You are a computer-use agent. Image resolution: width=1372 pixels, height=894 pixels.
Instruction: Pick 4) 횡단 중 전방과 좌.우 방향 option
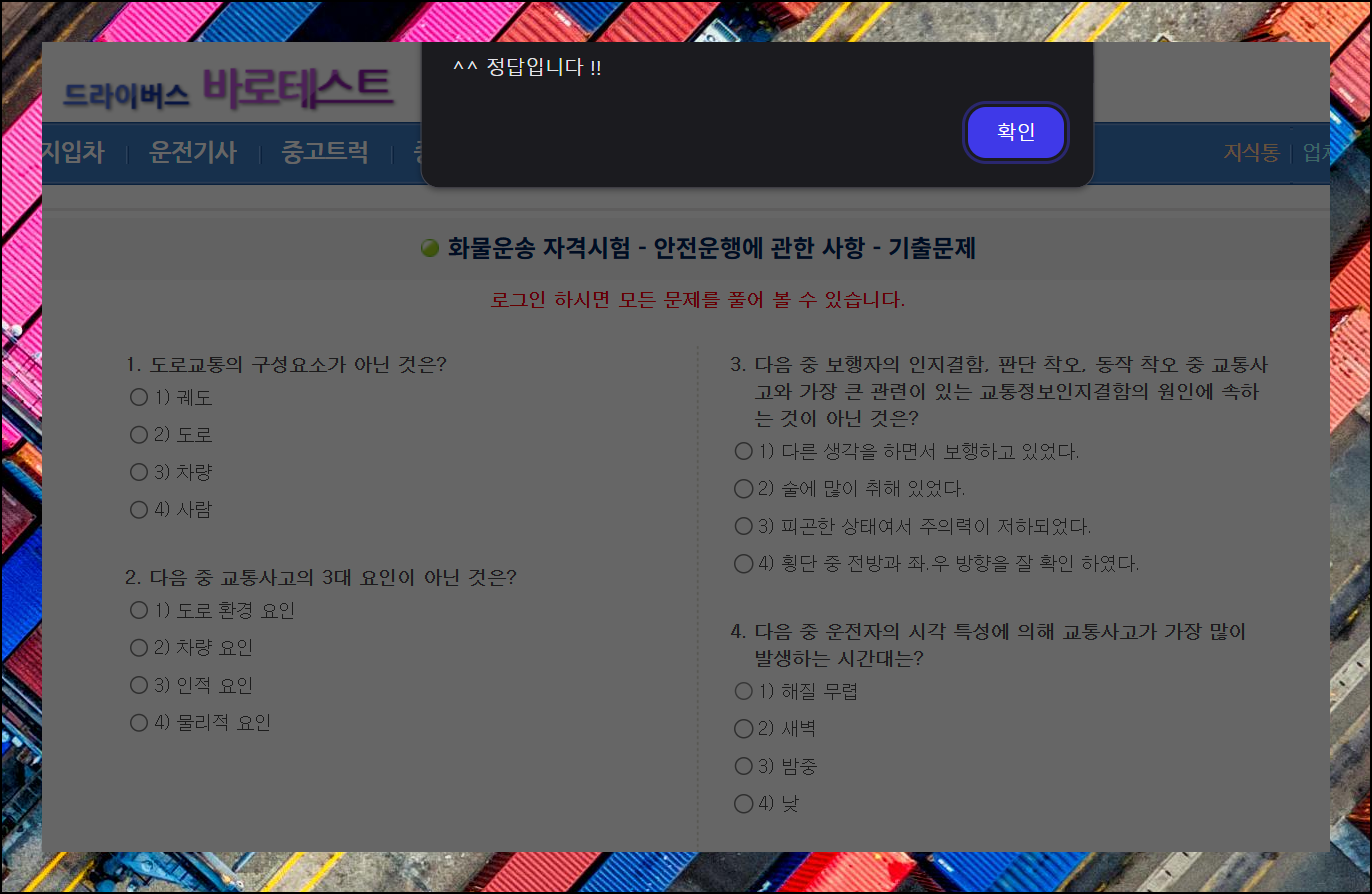[743, 563]
